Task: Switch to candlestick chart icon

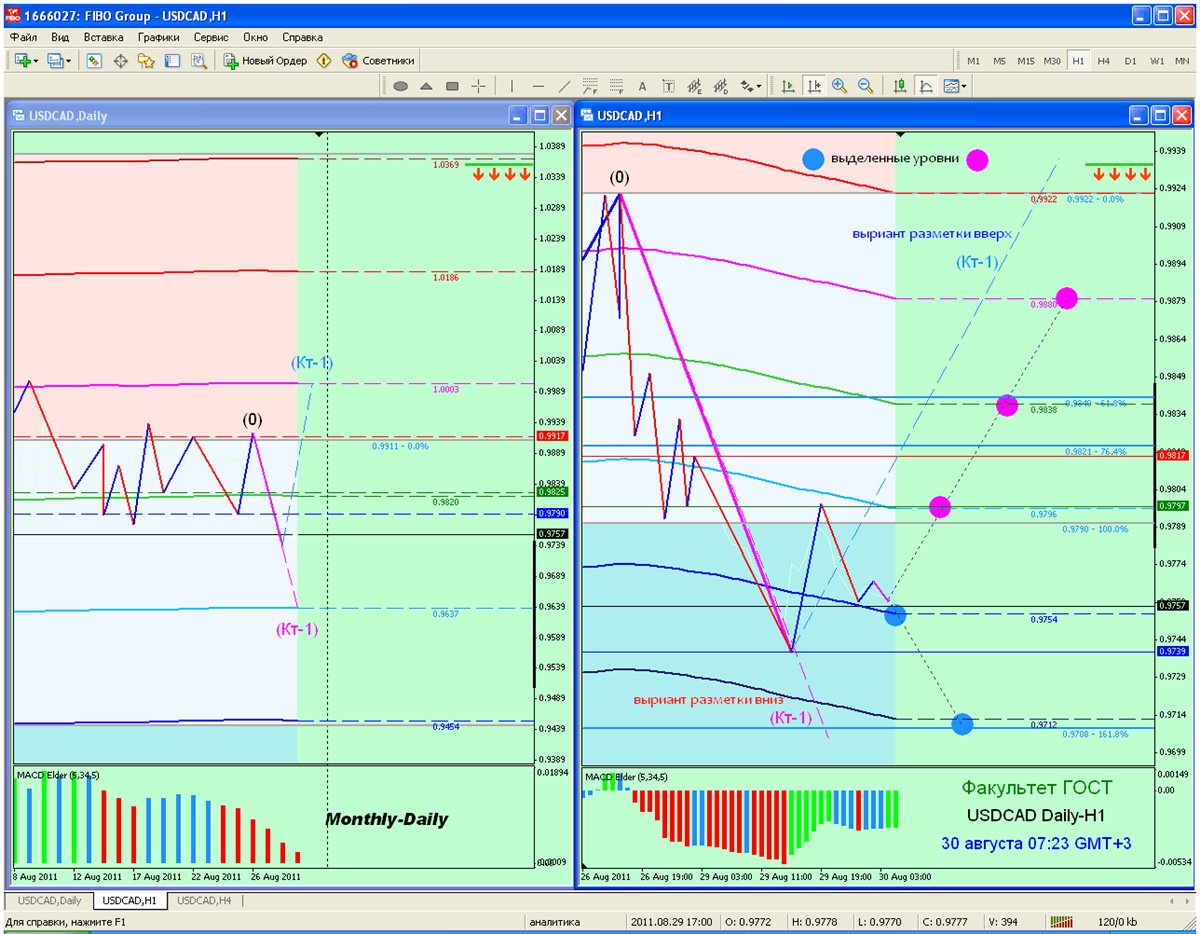Action: (x=900, y=87)
